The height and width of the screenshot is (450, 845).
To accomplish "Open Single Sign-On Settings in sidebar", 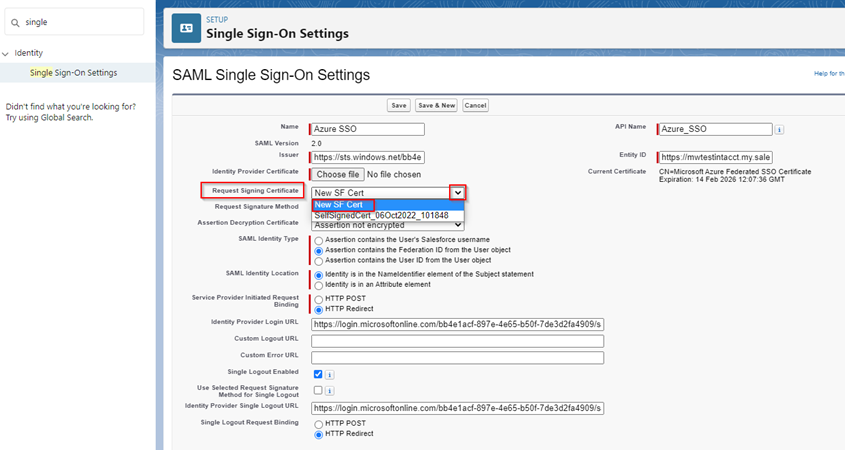I will point(73,73).
